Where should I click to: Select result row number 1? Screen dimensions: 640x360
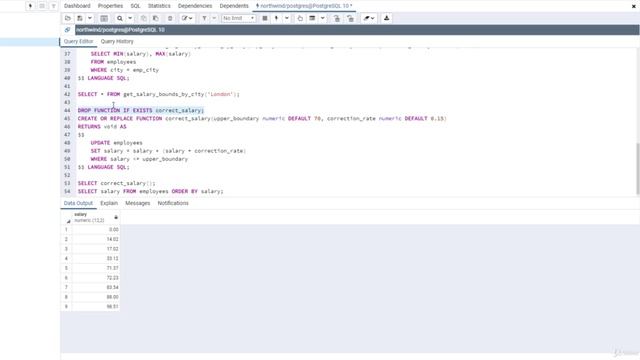tap(66, 230)
